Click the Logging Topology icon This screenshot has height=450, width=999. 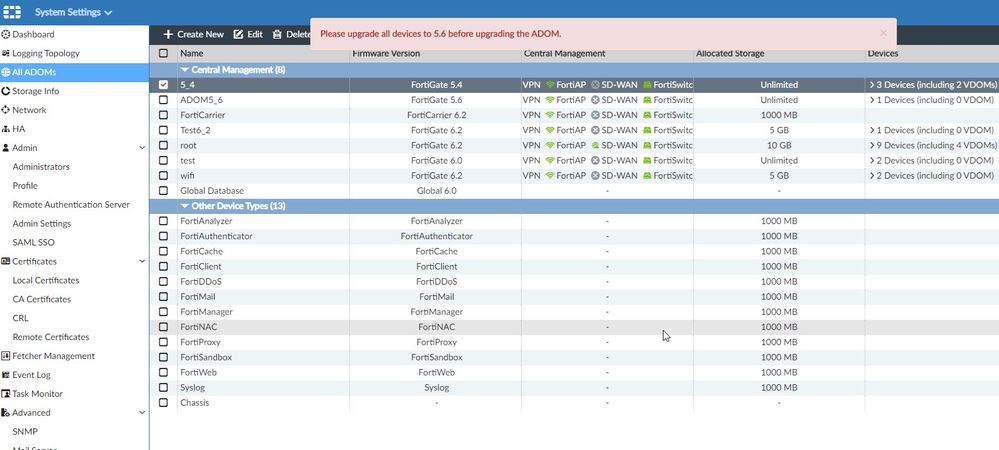click(x=6, y=54)
